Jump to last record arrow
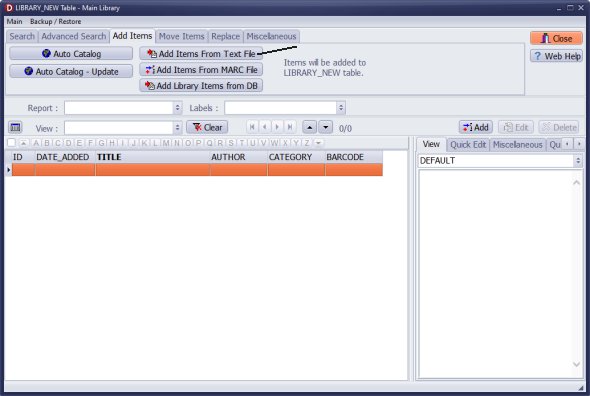Screen dimensions: 590x396 [x=290, y=127]
